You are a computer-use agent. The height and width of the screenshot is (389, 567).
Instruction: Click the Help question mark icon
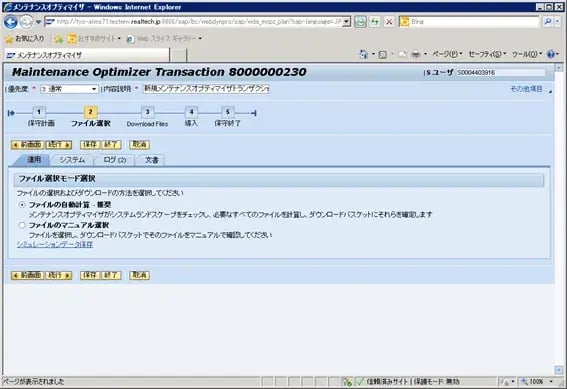click(x=551, y=54)
